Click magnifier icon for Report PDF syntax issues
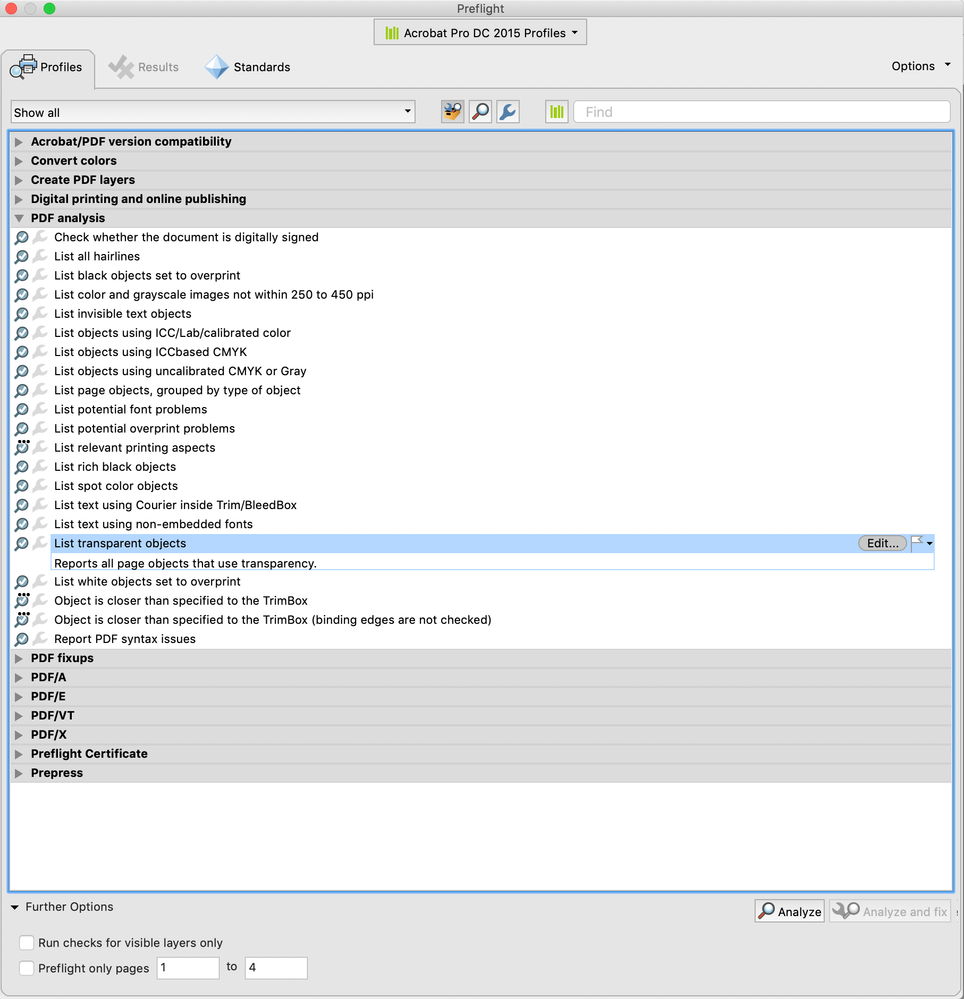 point(22,638)
